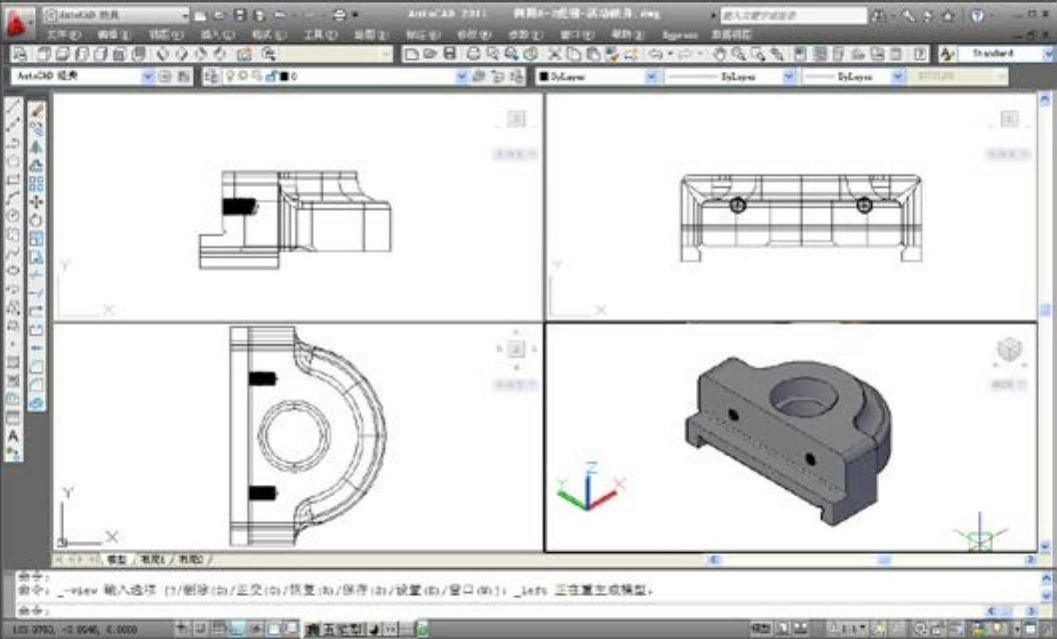This screenshot has height=639, width=1057.
Task: Click the SW Isometric view icon
Action: 162,54
